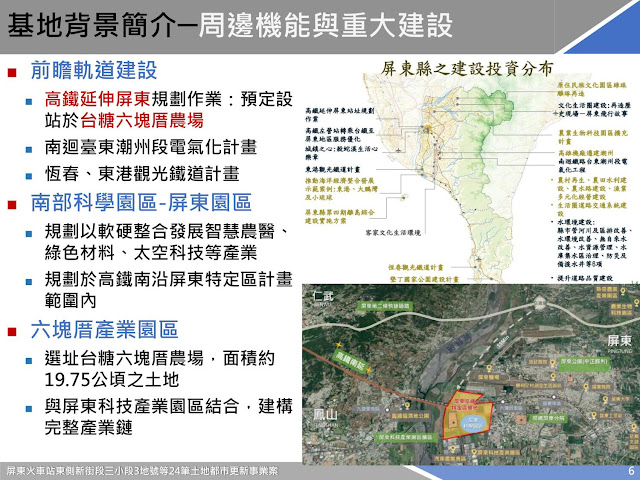Select the bullet 南迴臺東潮州段電氣化計畫
Viewport: 640px width, 480px height.
pyautogui.click(x=151, y=147)
